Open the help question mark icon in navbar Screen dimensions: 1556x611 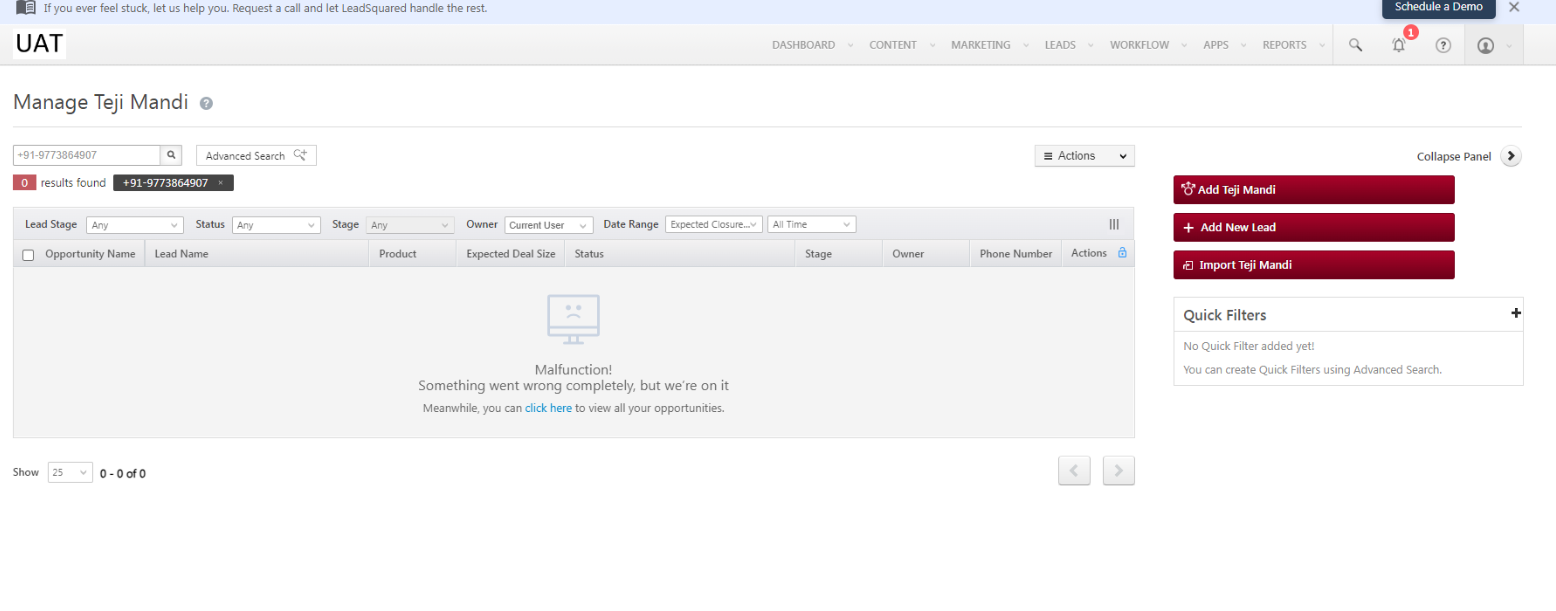(1443, 45)
